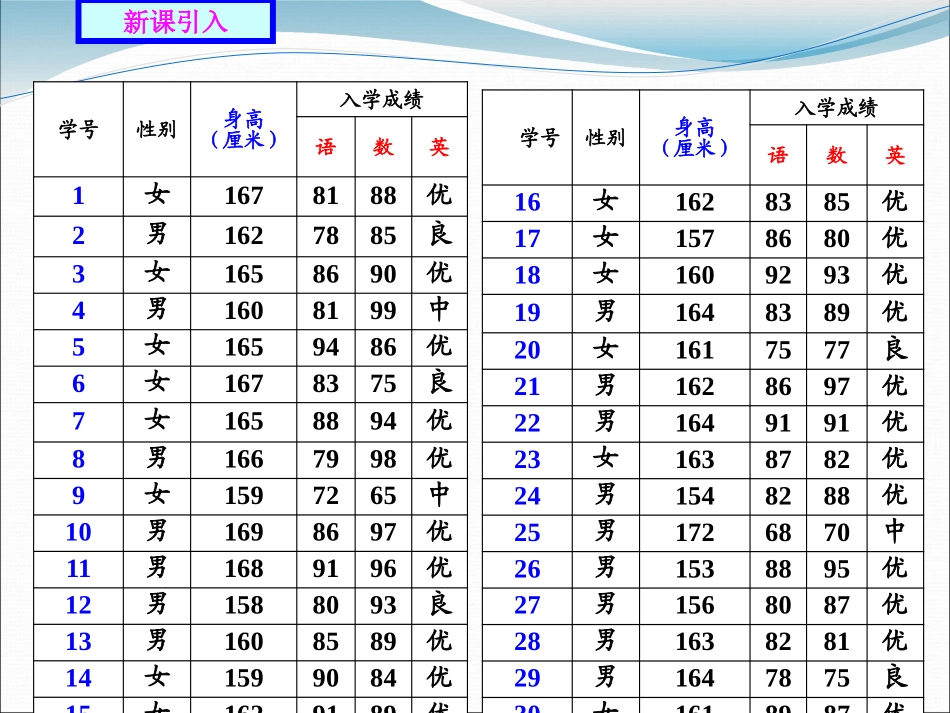The width and height of the screenshot is (950, 713).
Task: Click Chinese score 72 in student 9's row
Action: tap(325, 496)
